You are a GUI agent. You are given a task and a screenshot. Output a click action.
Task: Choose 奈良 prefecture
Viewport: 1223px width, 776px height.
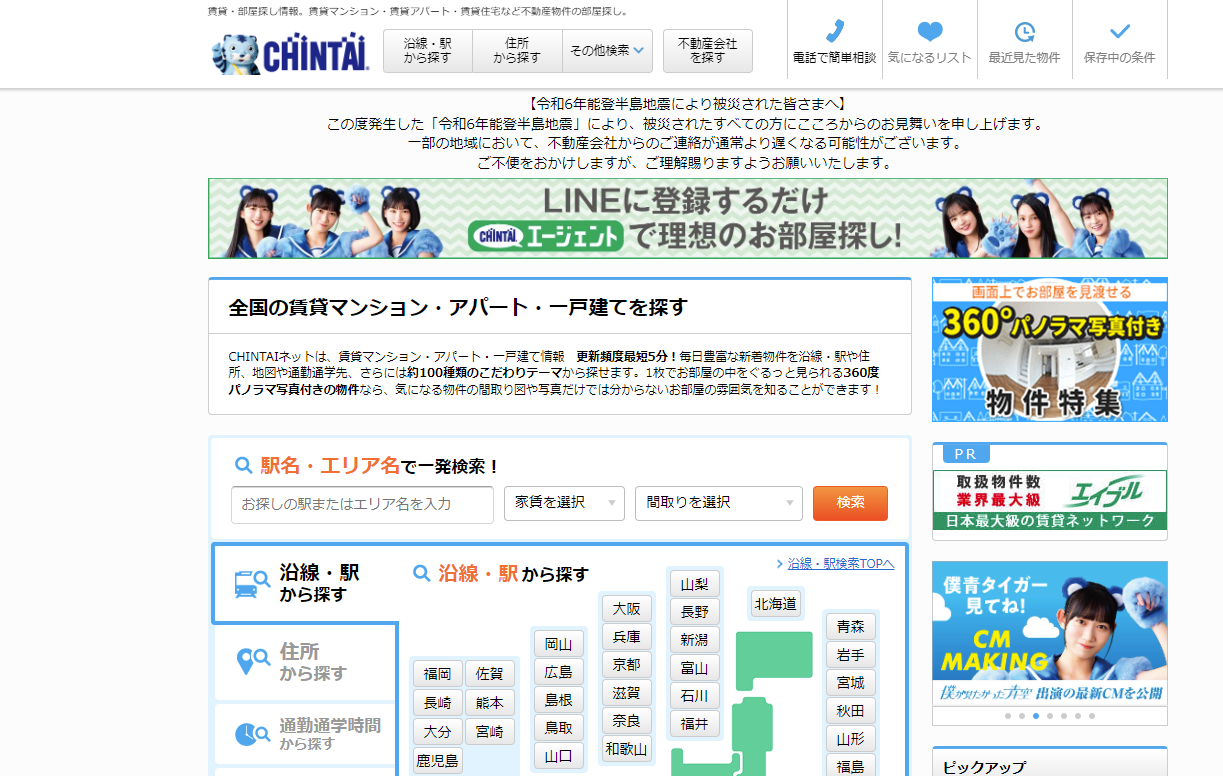(627, 720)
